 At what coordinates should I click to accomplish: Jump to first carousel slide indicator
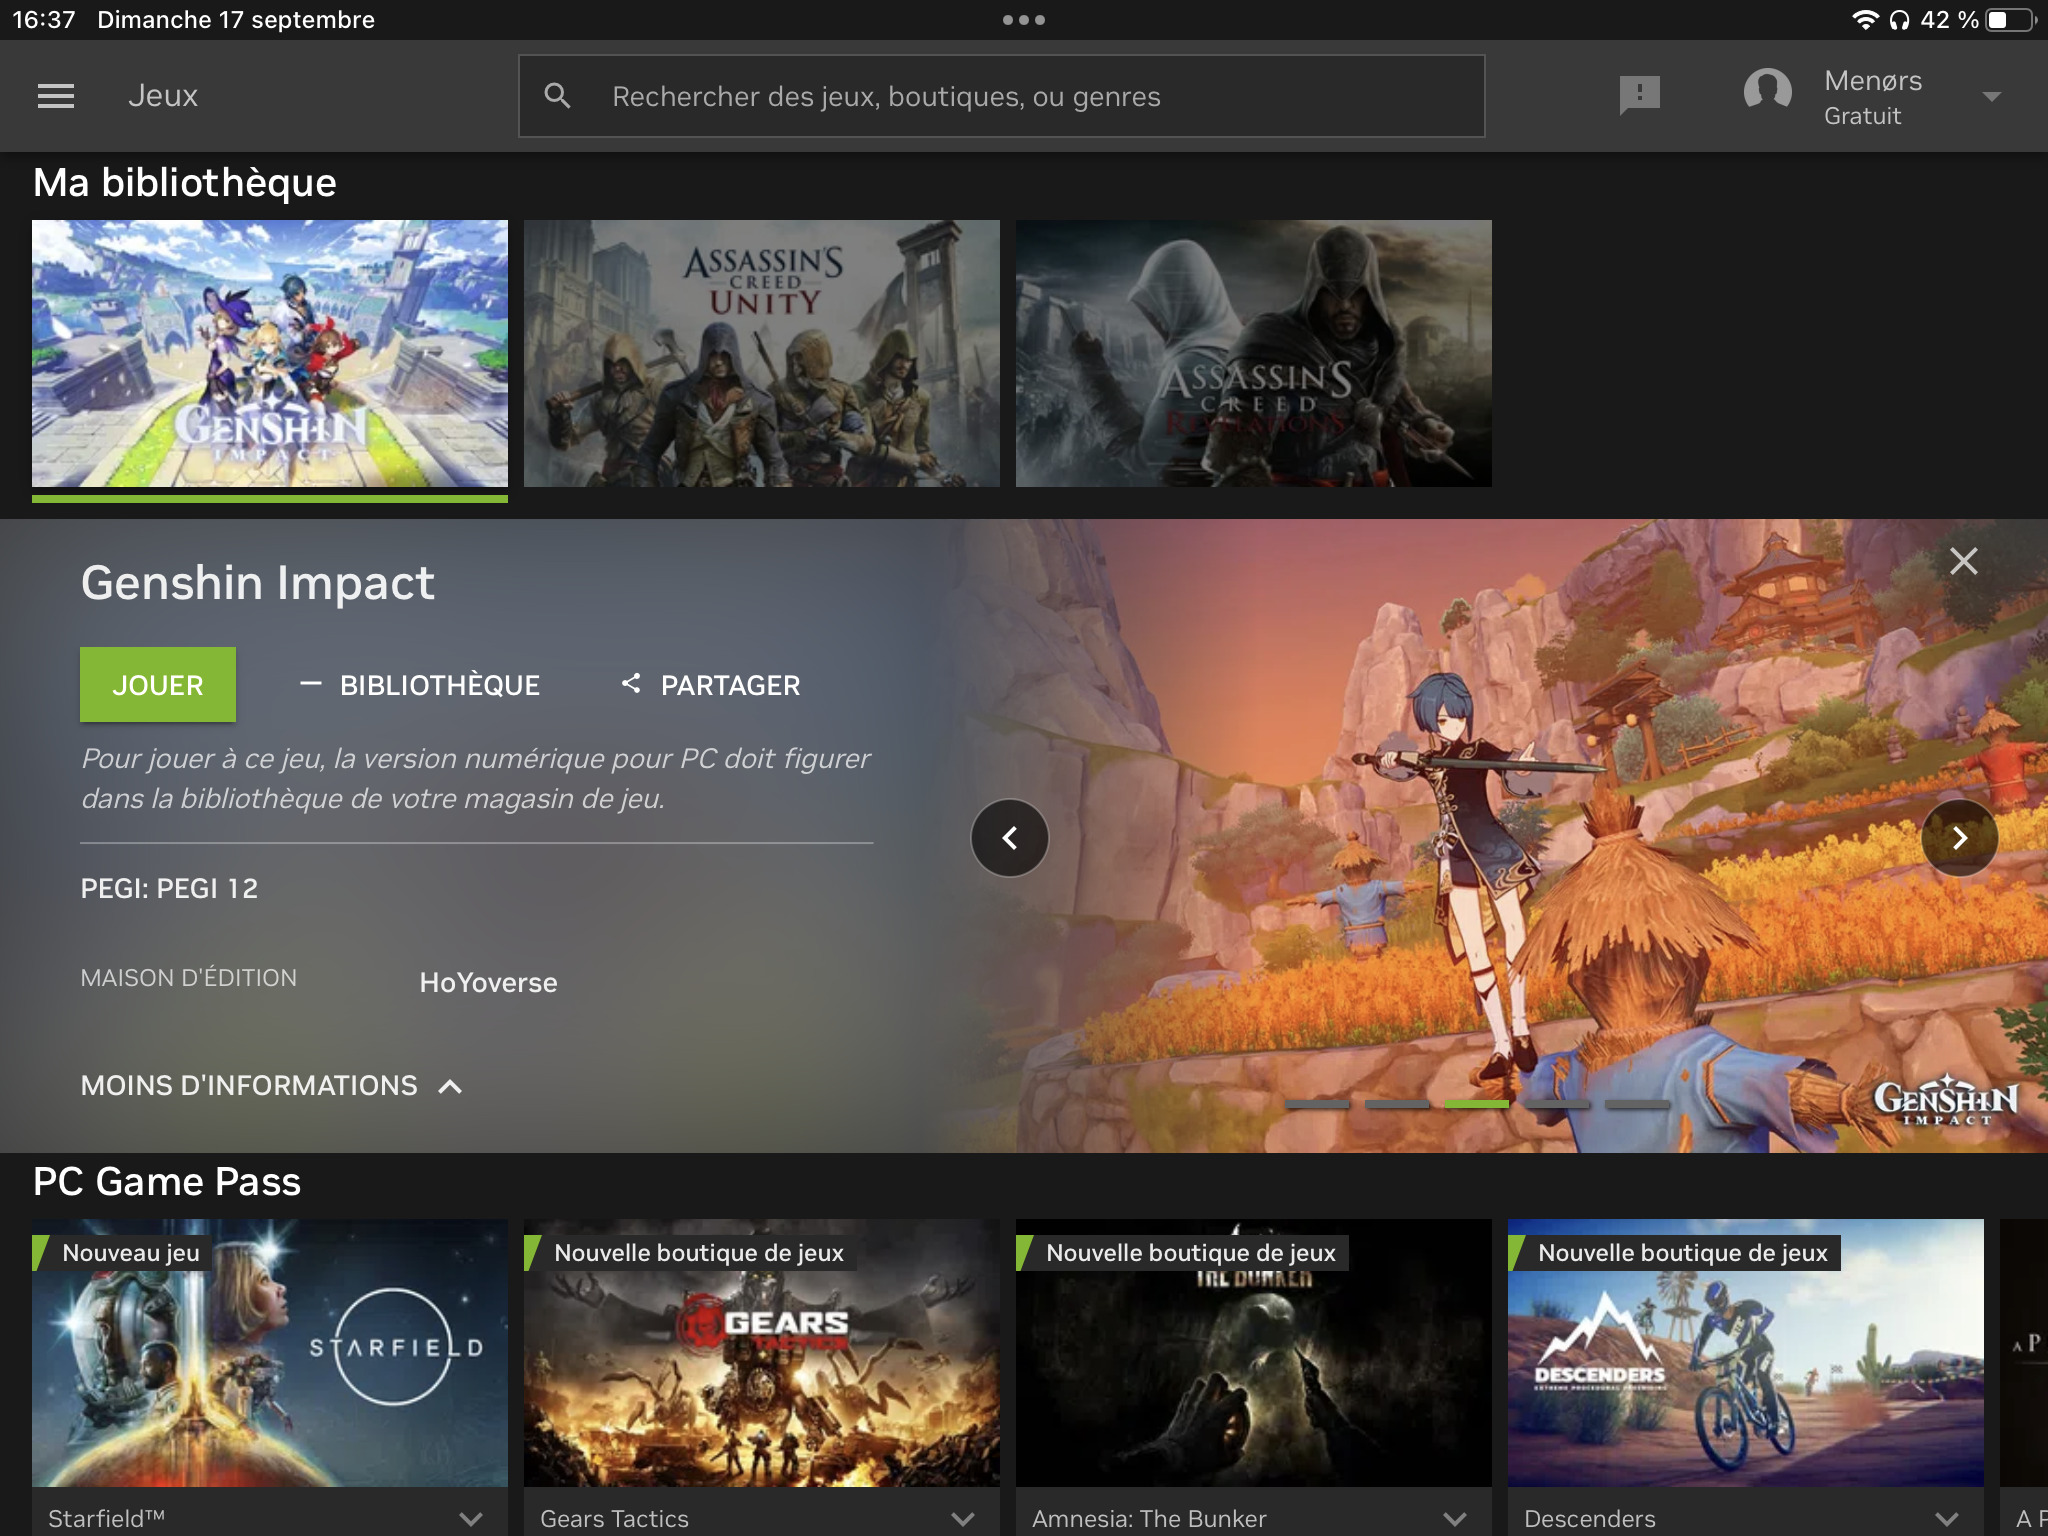point(1318,1104)
